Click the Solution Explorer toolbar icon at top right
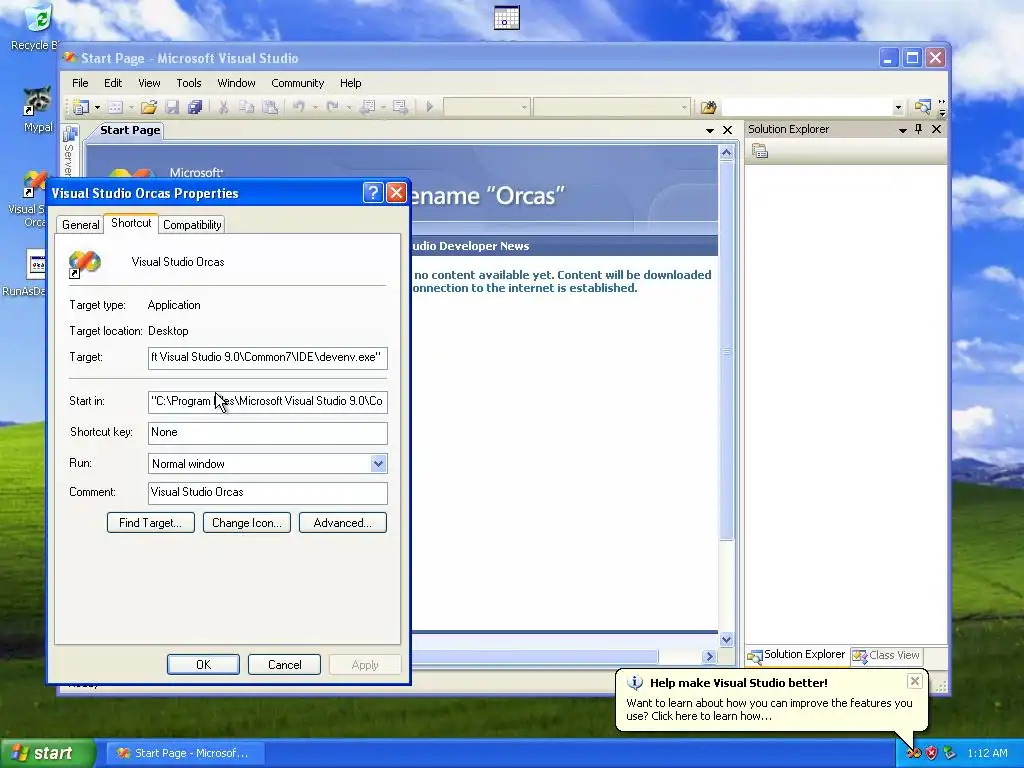 tap(922, 107)
